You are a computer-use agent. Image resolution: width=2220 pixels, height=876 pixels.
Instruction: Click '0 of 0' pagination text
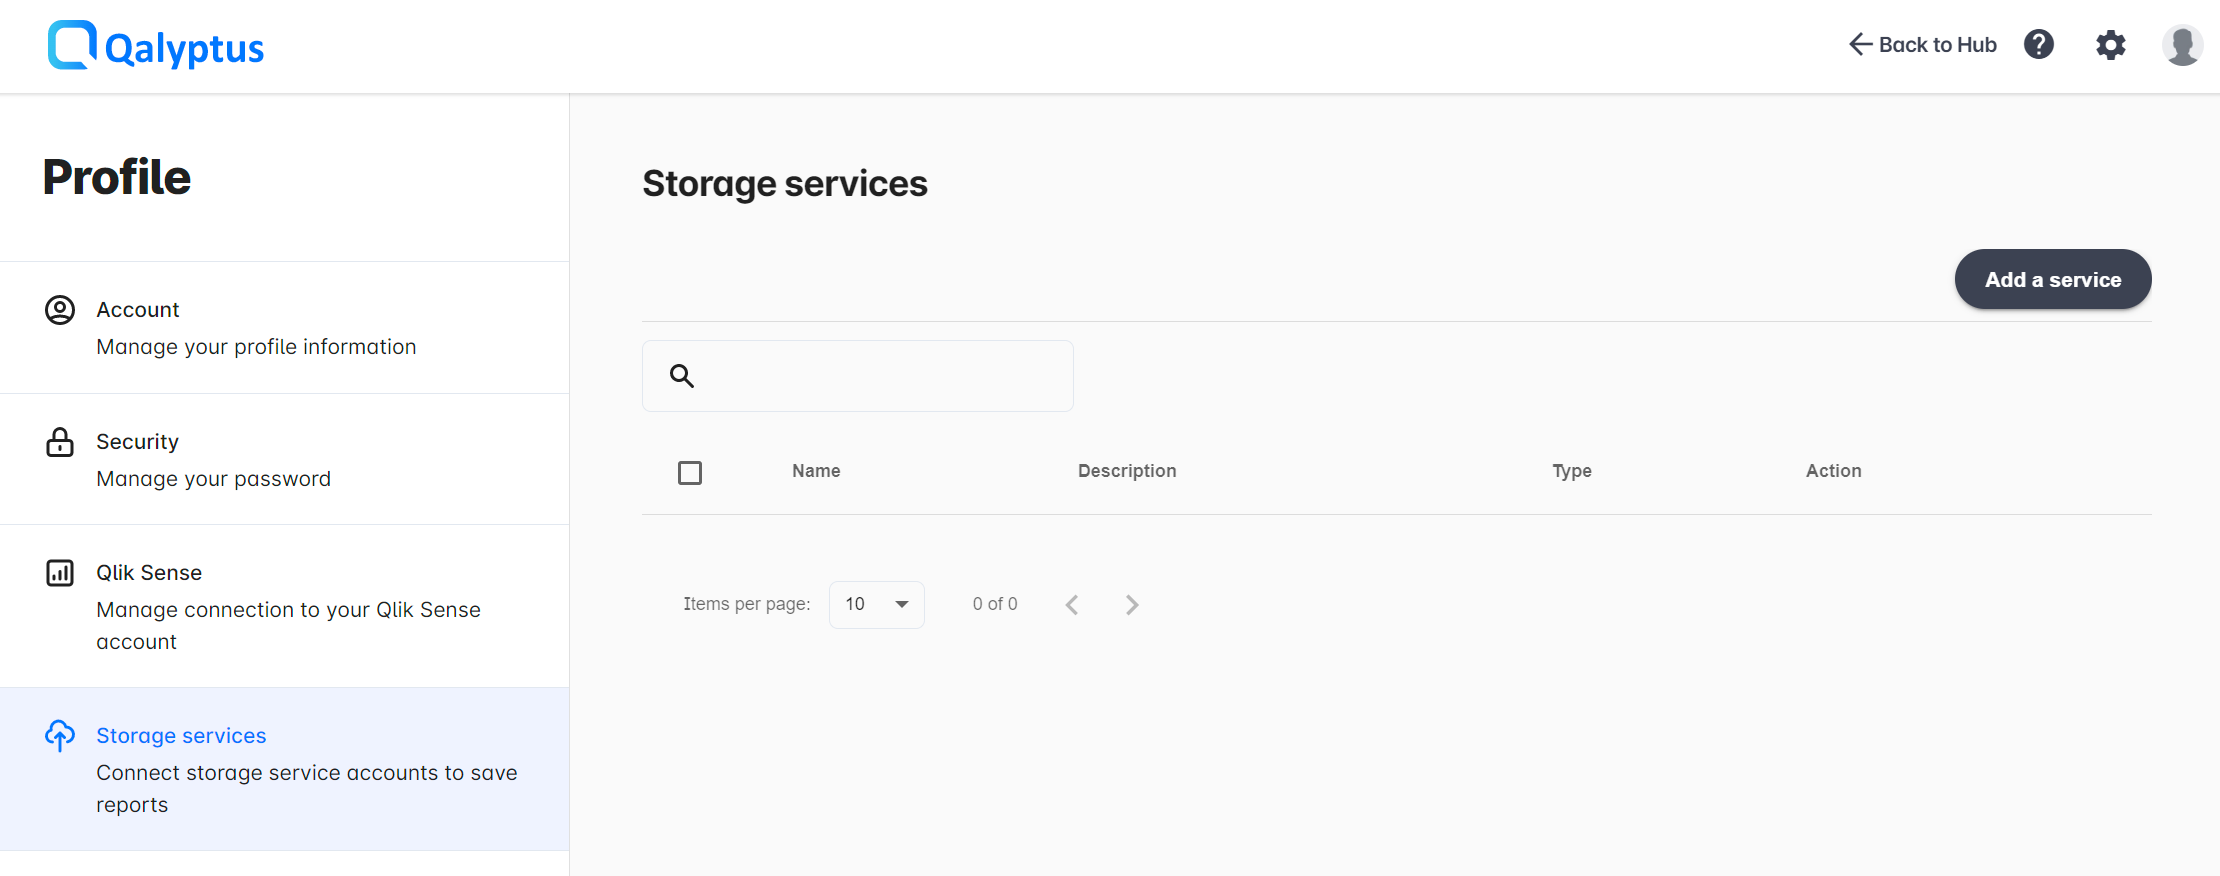[995, 604]
